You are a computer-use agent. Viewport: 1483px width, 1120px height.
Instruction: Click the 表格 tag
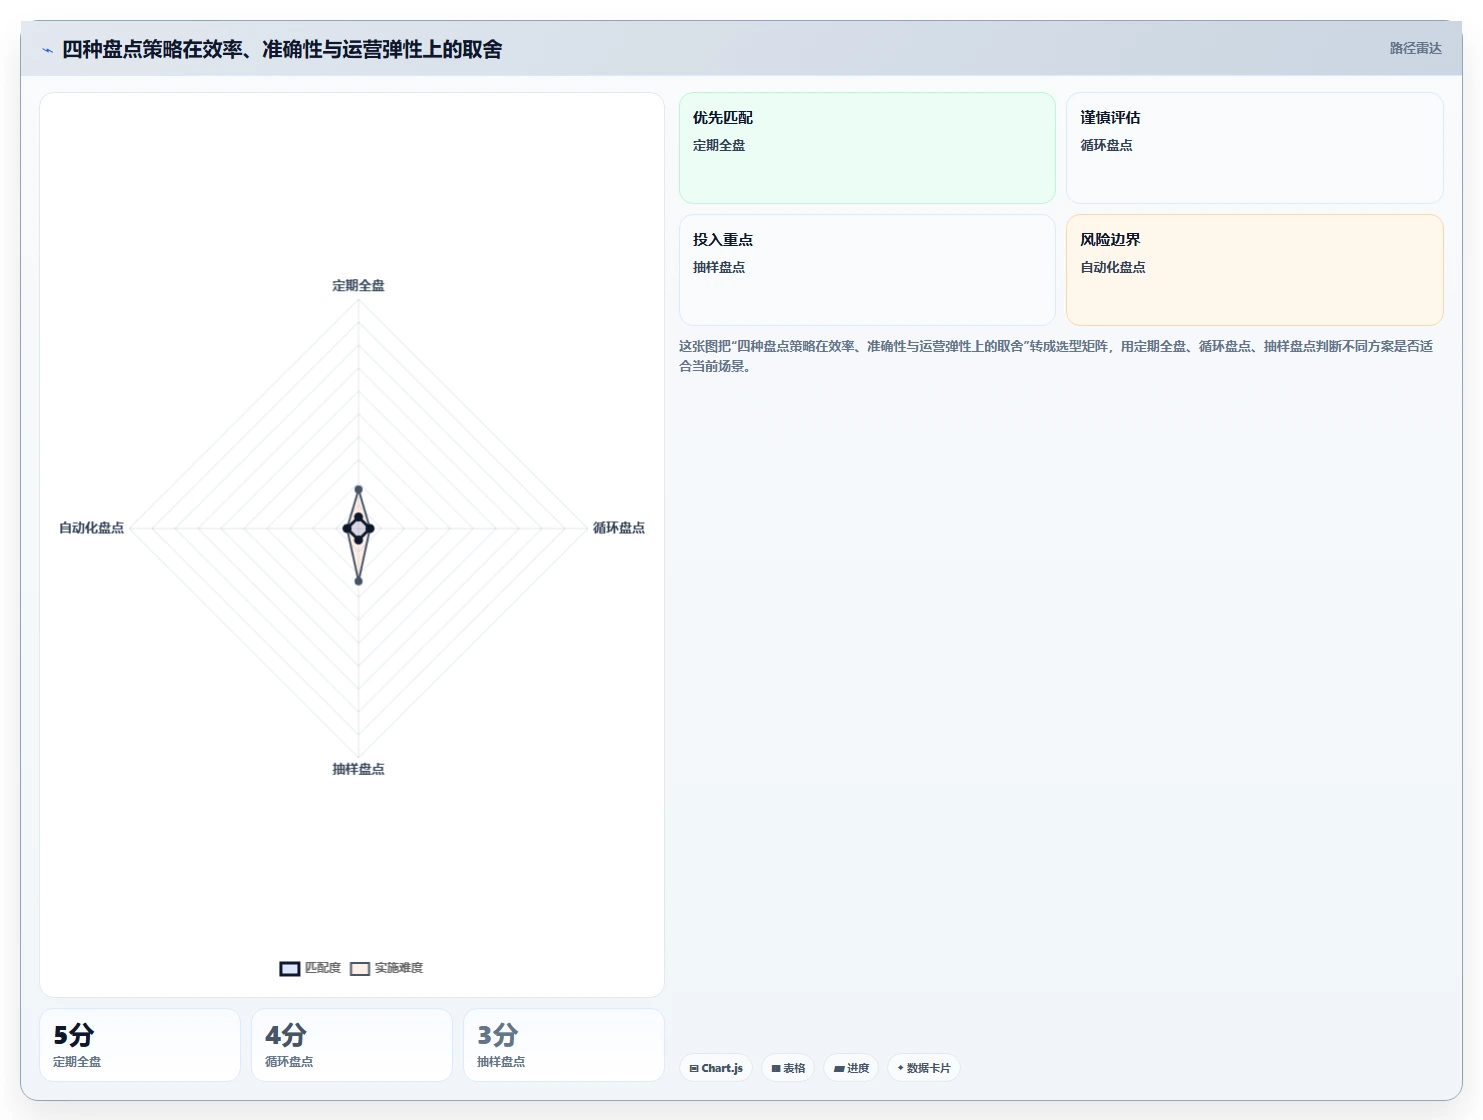[788, 1068]
